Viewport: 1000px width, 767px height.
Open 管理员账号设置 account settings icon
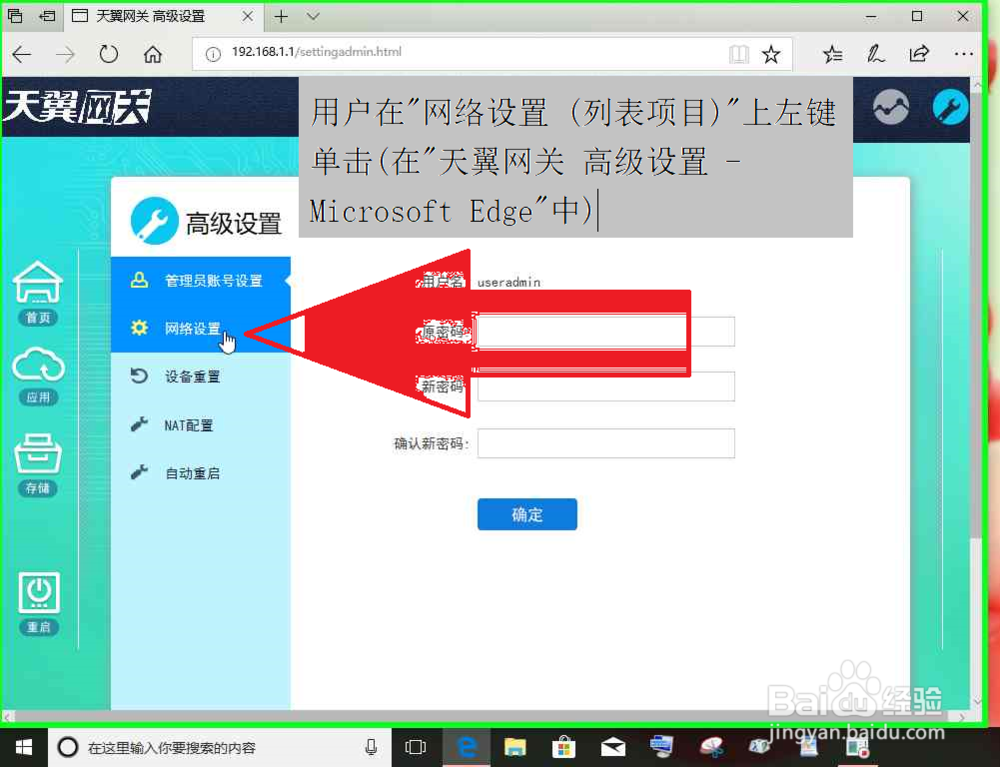pos(140,279)
